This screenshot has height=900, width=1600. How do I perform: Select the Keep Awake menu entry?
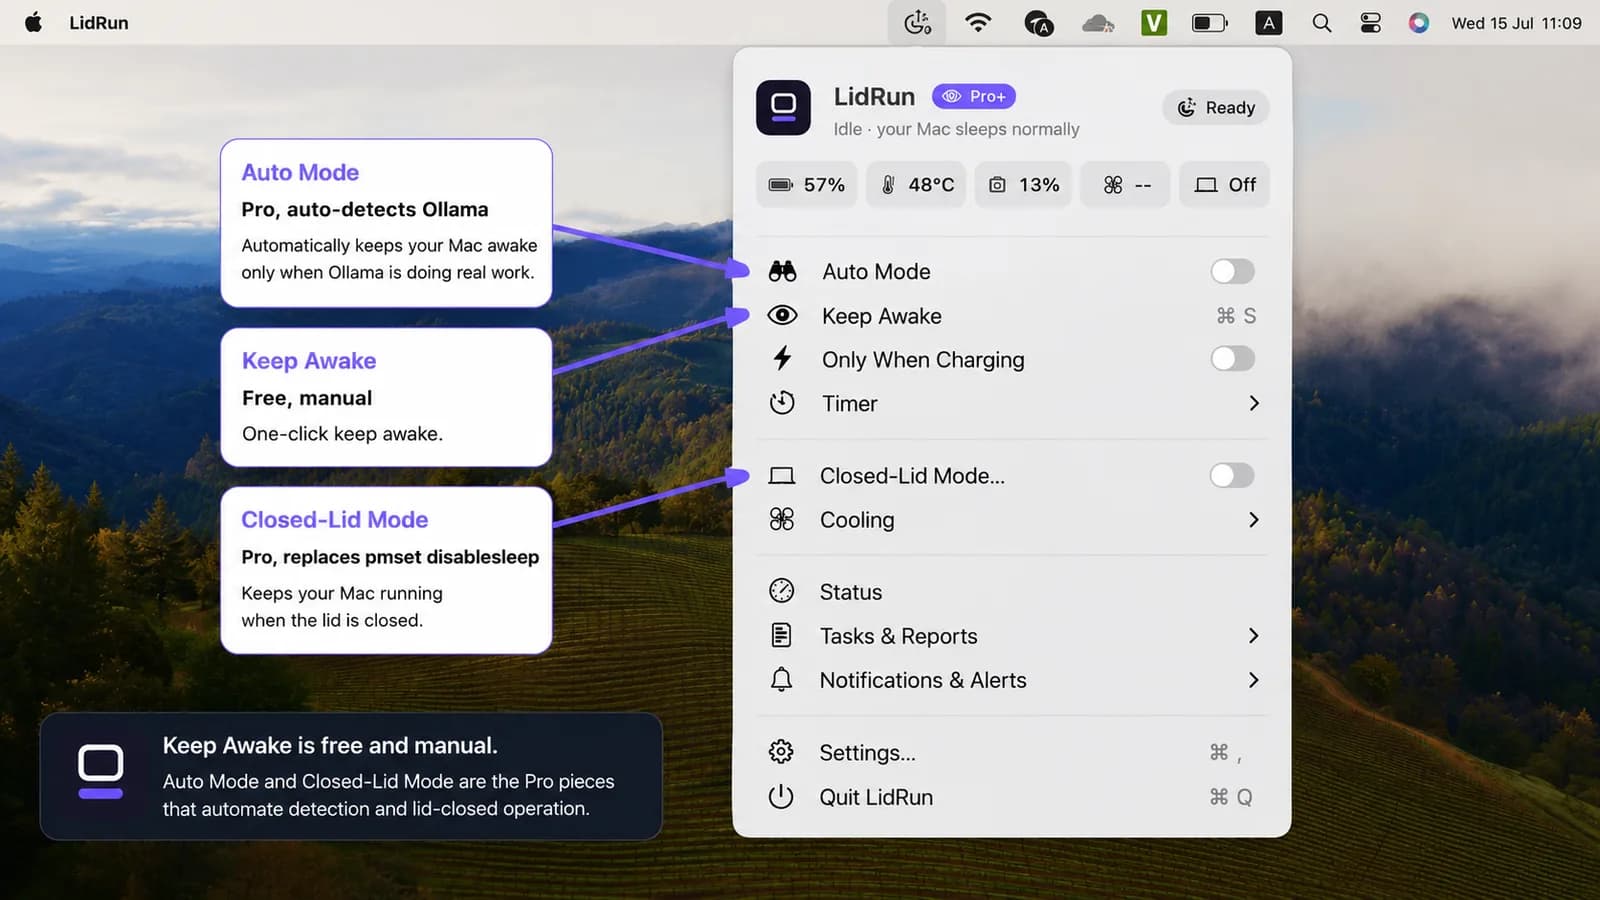point(1011,316)
